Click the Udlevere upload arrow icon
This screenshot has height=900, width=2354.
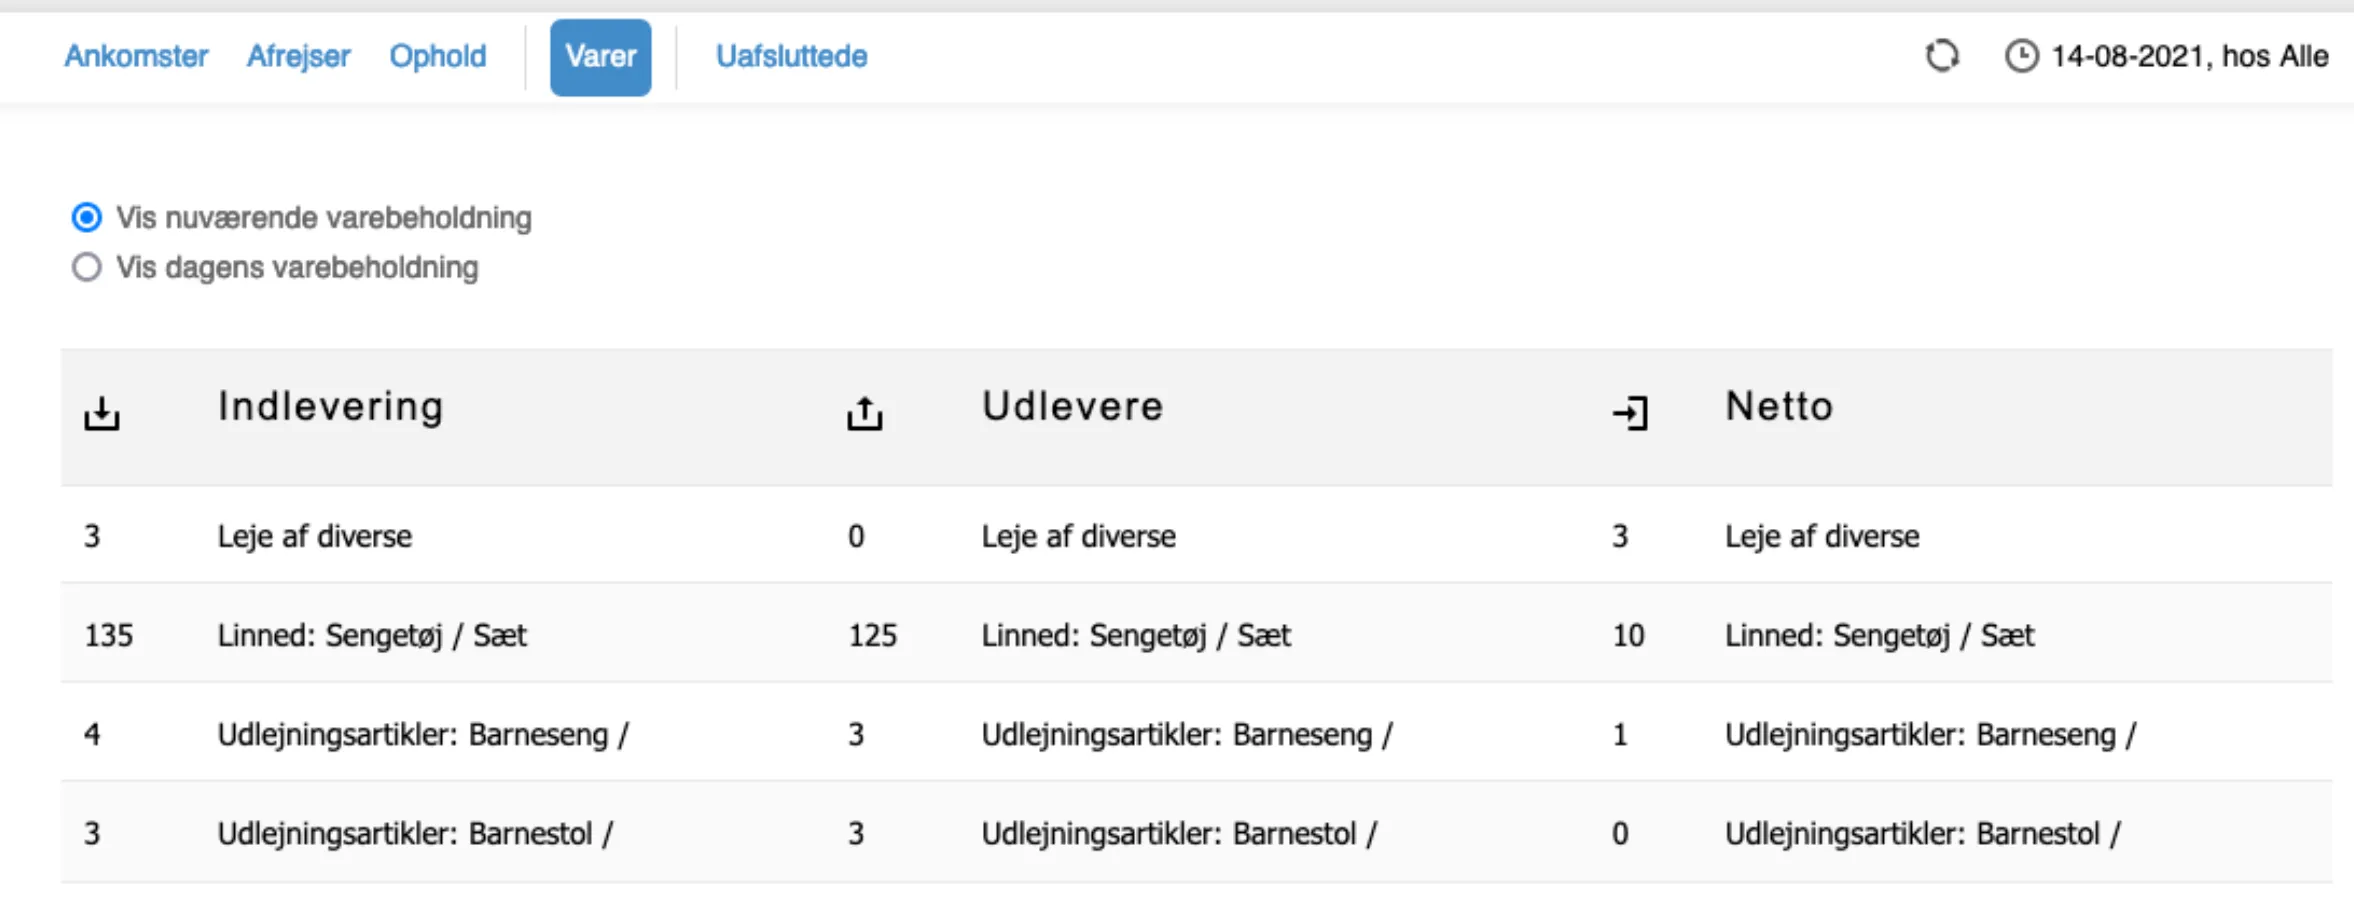point(862,411)
